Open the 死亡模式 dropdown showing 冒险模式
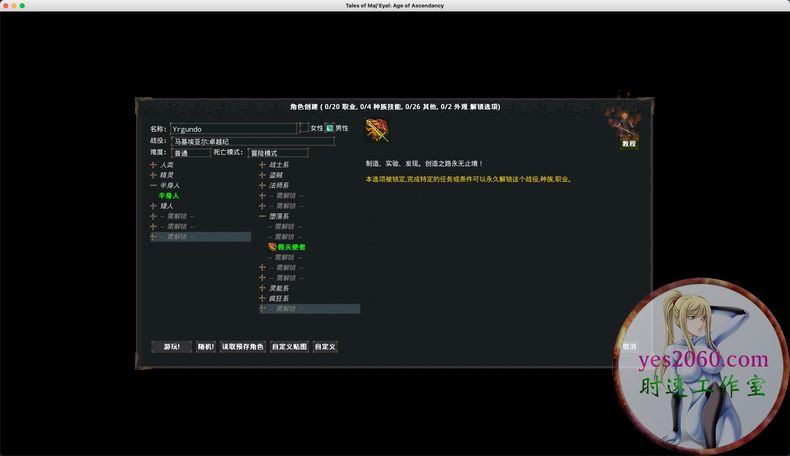This screenshot has height=456, width=790. point(278,153)
